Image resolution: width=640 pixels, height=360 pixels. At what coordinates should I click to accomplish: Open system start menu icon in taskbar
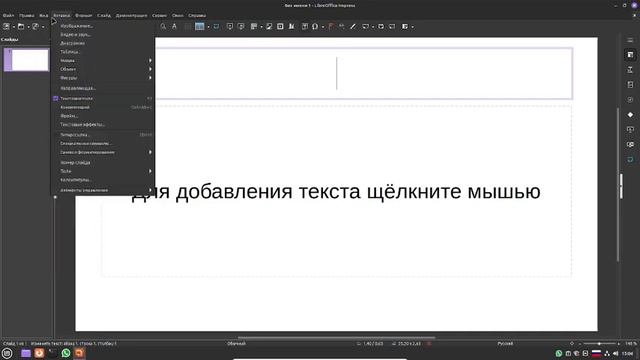click(x=7, y=353)
